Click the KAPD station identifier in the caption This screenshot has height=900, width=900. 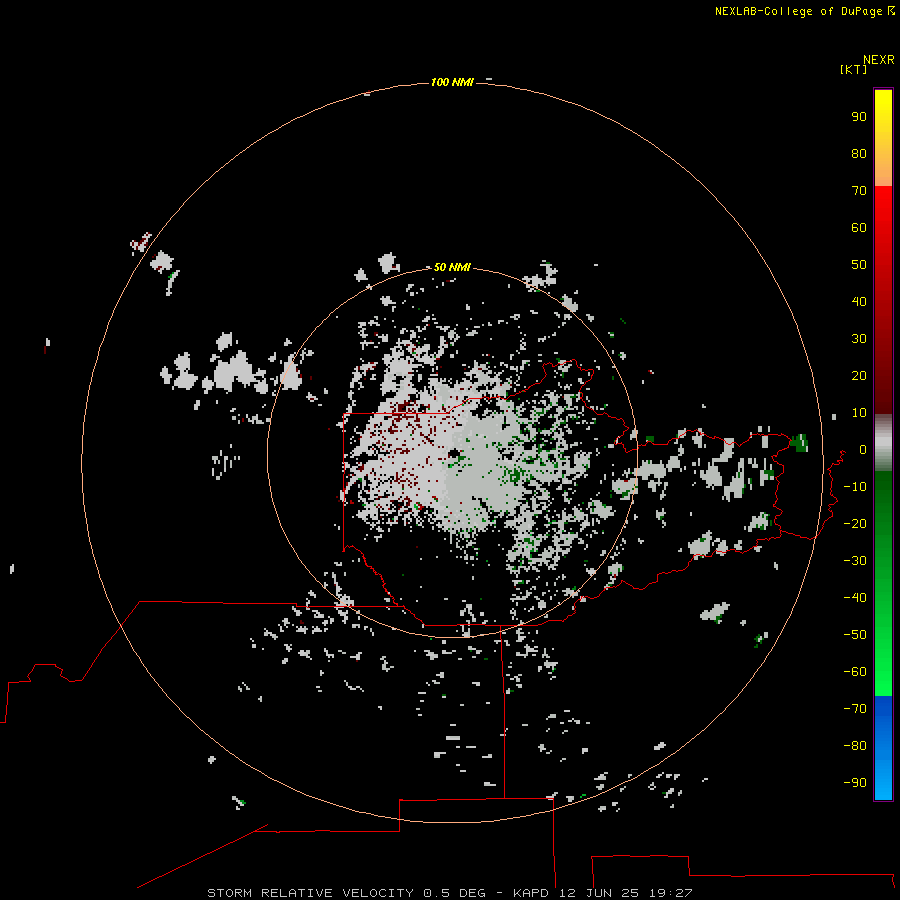click(532, 893)
